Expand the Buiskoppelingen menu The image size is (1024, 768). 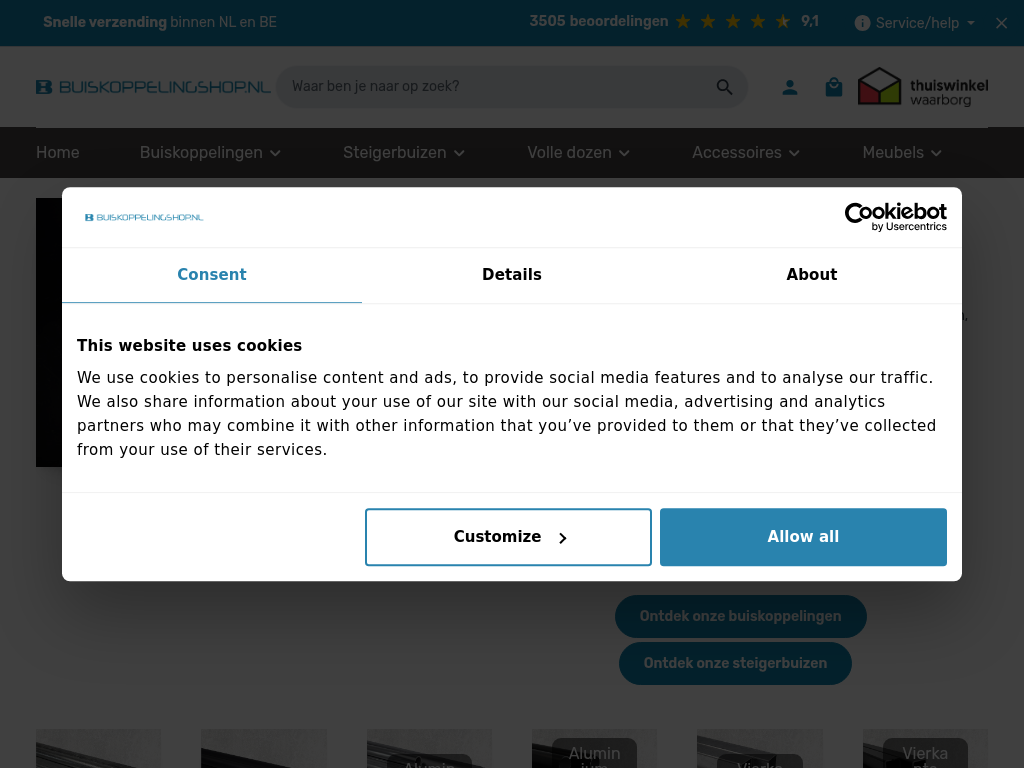click(x=210, y=152)
